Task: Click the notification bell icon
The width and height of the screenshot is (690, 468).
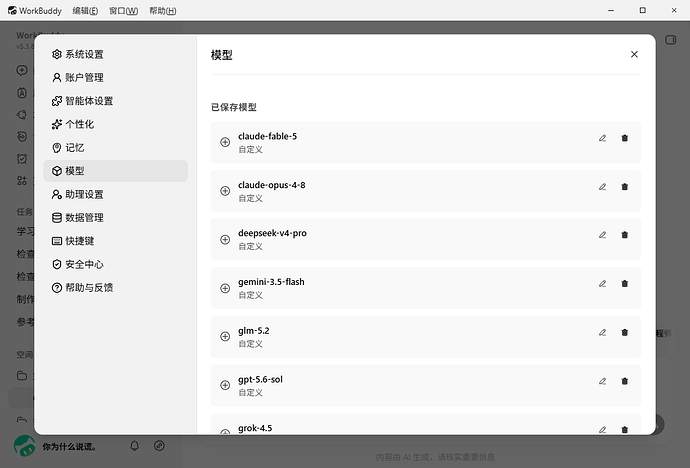Action: 135,446
